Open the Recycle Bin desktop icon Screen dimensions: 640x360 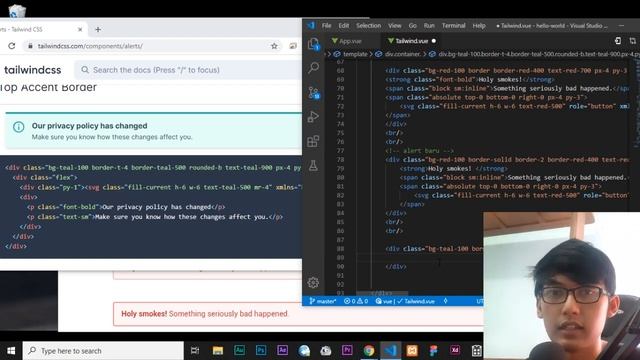pyautogui.click(x=16, y=11)
